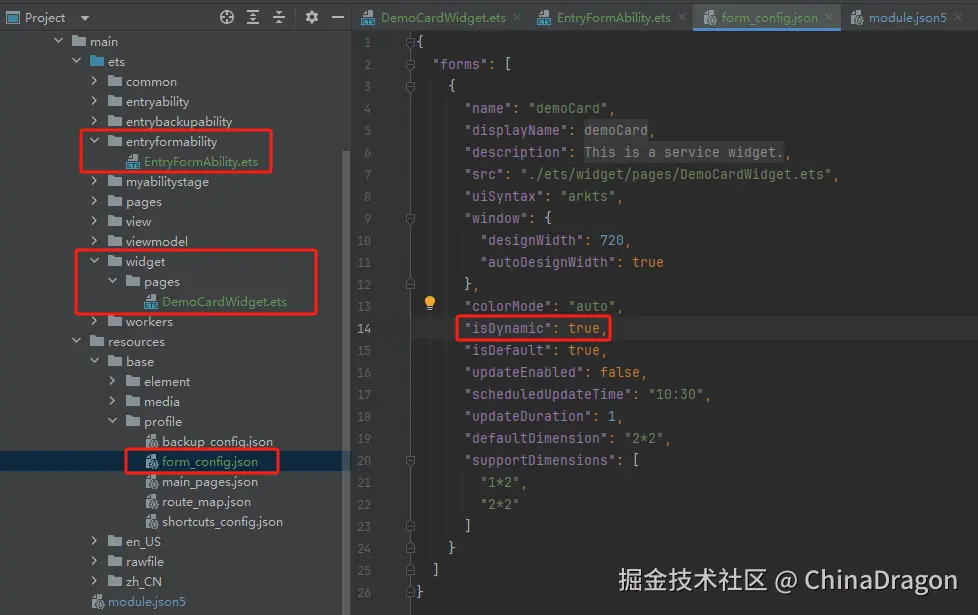Select main_pages.json file
This screenshot has height=615, width=978.
pos(210,482)
